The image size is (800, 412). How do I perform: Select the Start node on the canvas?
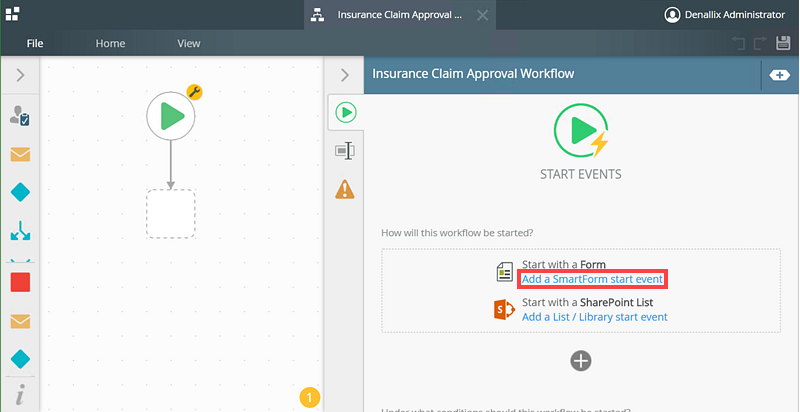[x=171, y=116]
